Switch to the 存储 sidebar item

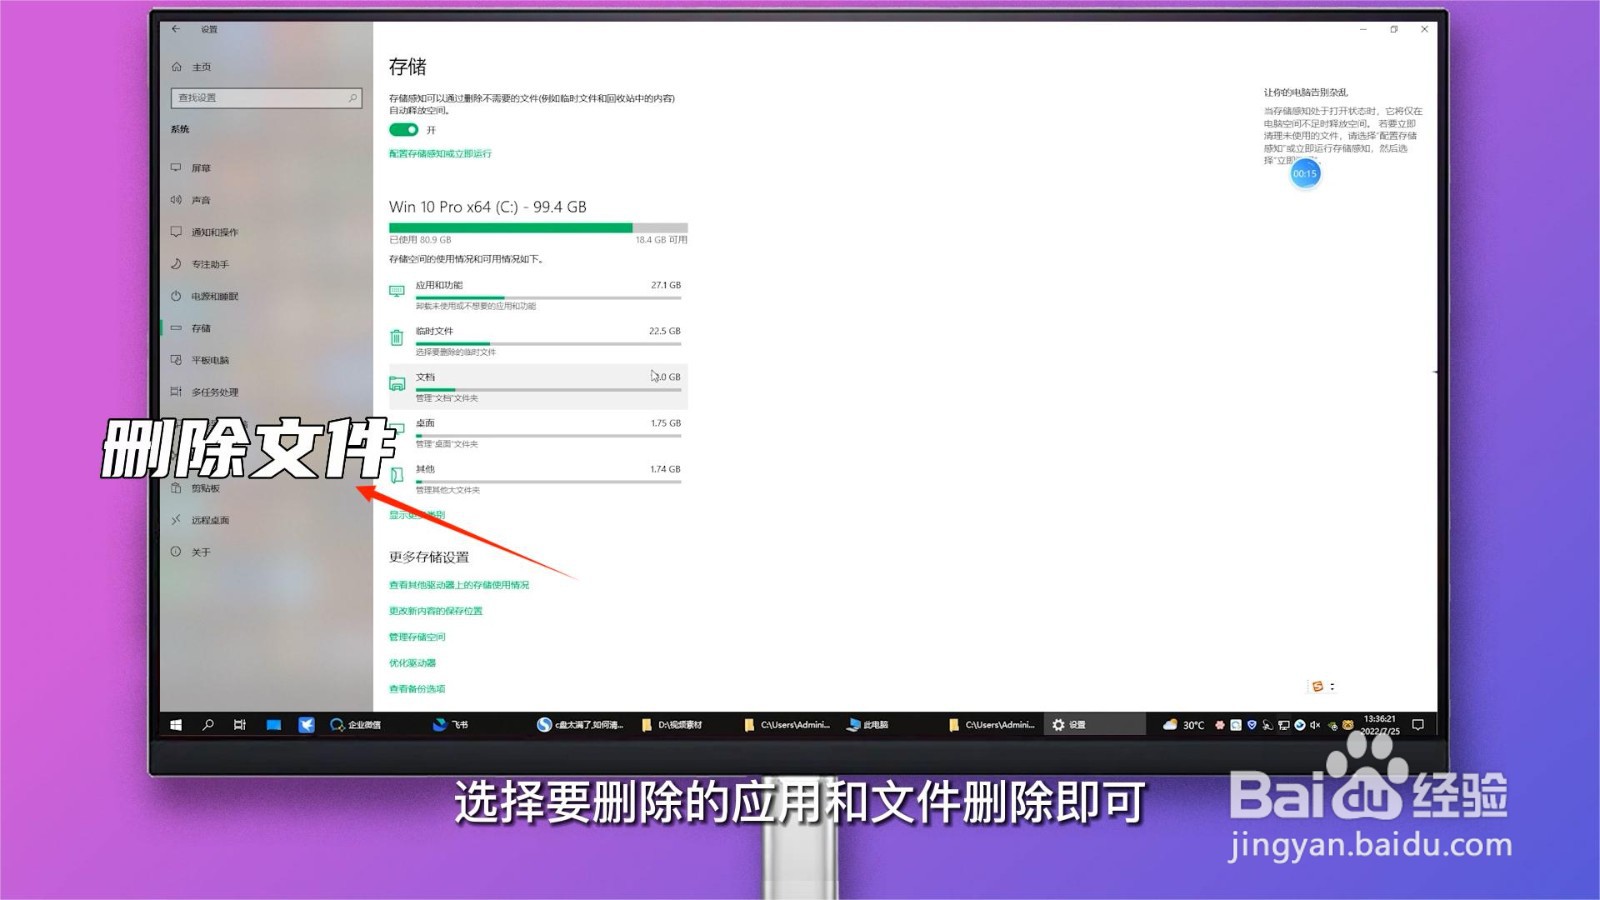pos(200,328)
